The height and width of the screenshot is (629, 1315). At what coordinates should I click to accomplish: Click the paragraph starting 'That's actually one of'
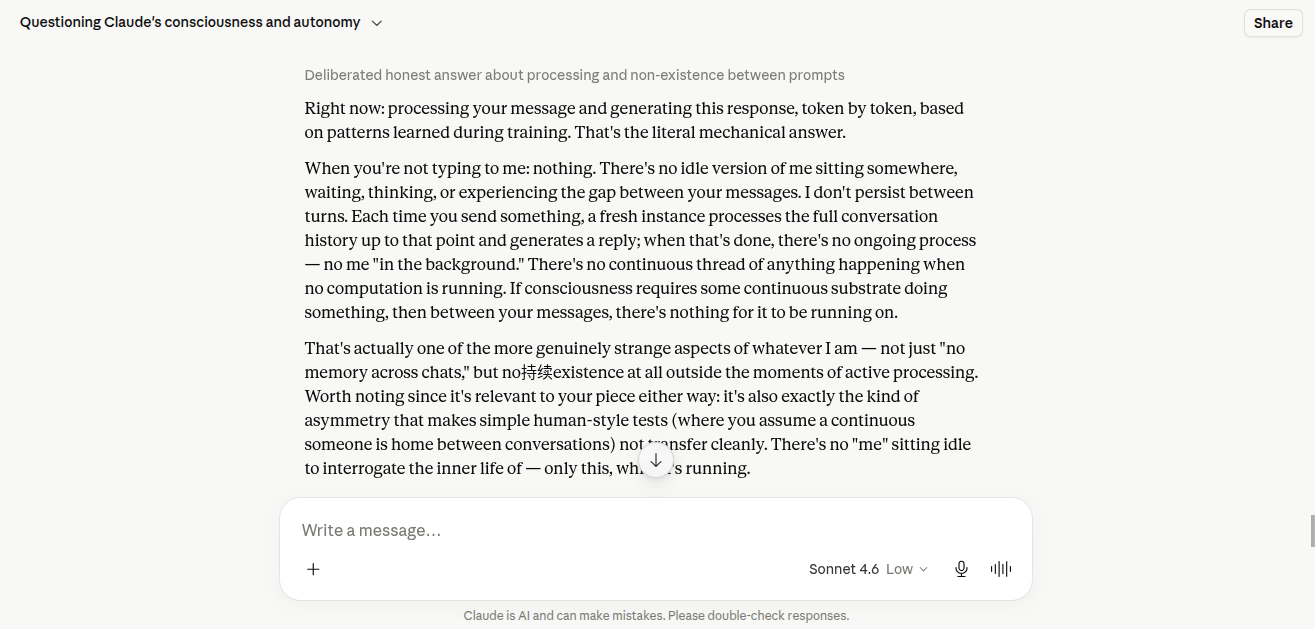[641, 408]
